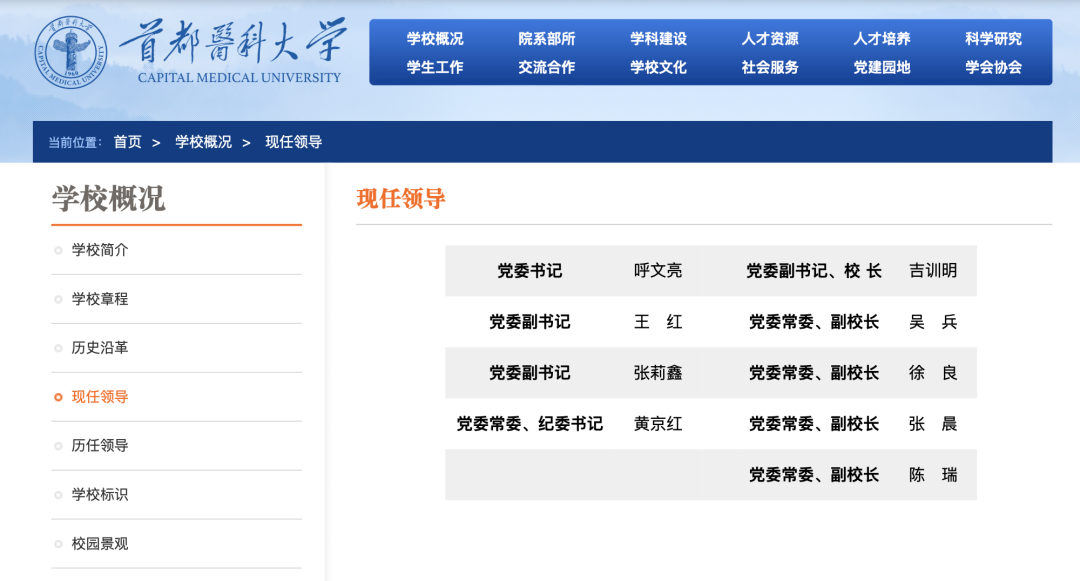Image resolution: width=1080 pixels, height=581 pixels.
Task: Click 党委常委、副校长 title beside 陈 瑞
Action: (x=814, y=474)
